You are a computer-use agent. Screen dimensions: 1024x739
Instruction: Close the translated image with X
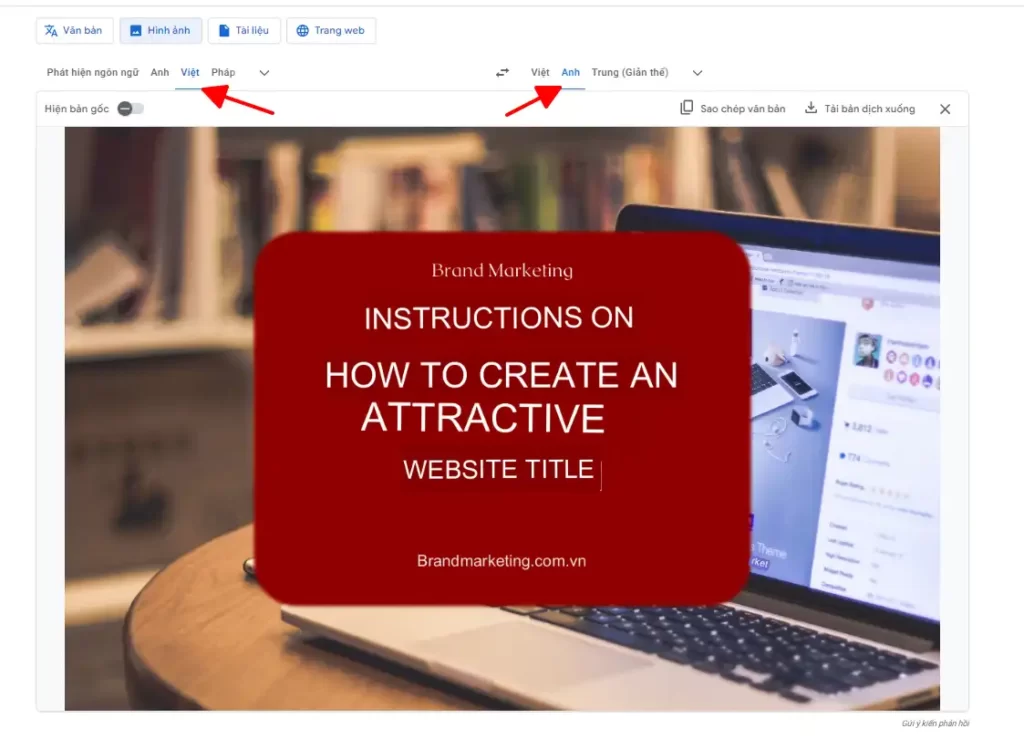pos(945,109)
